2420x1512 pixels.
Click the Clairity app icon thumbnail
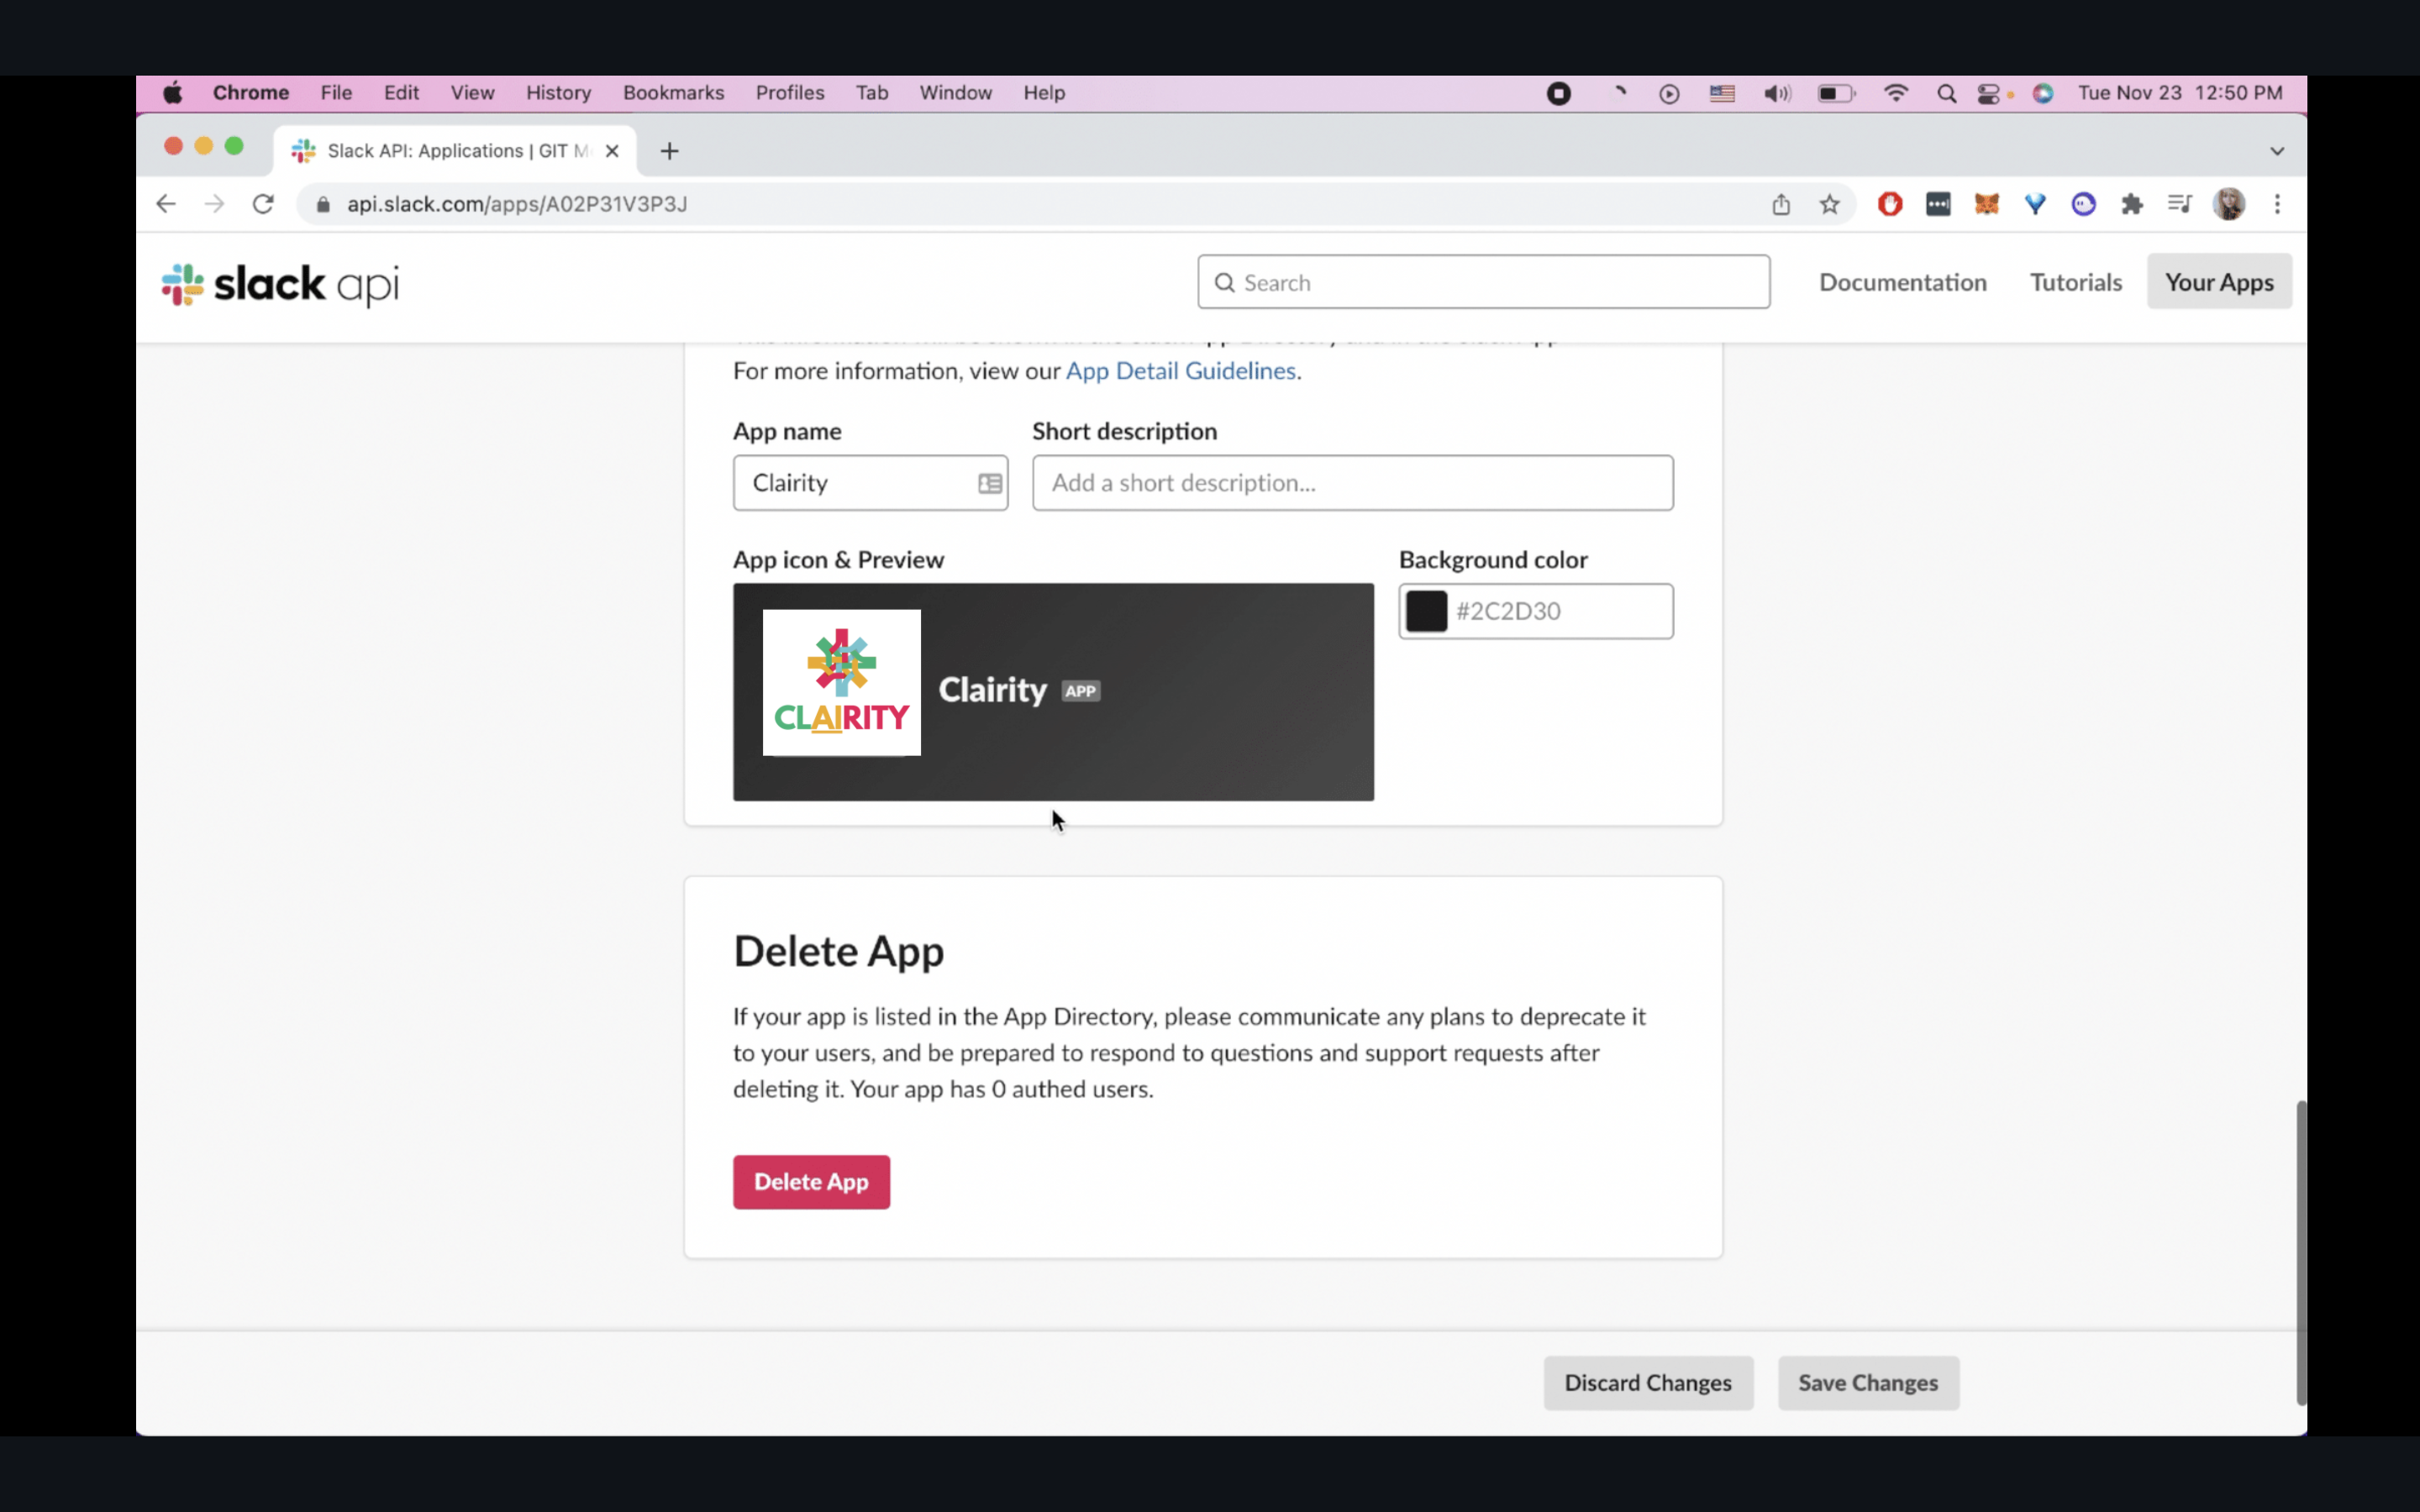(841, 683)
